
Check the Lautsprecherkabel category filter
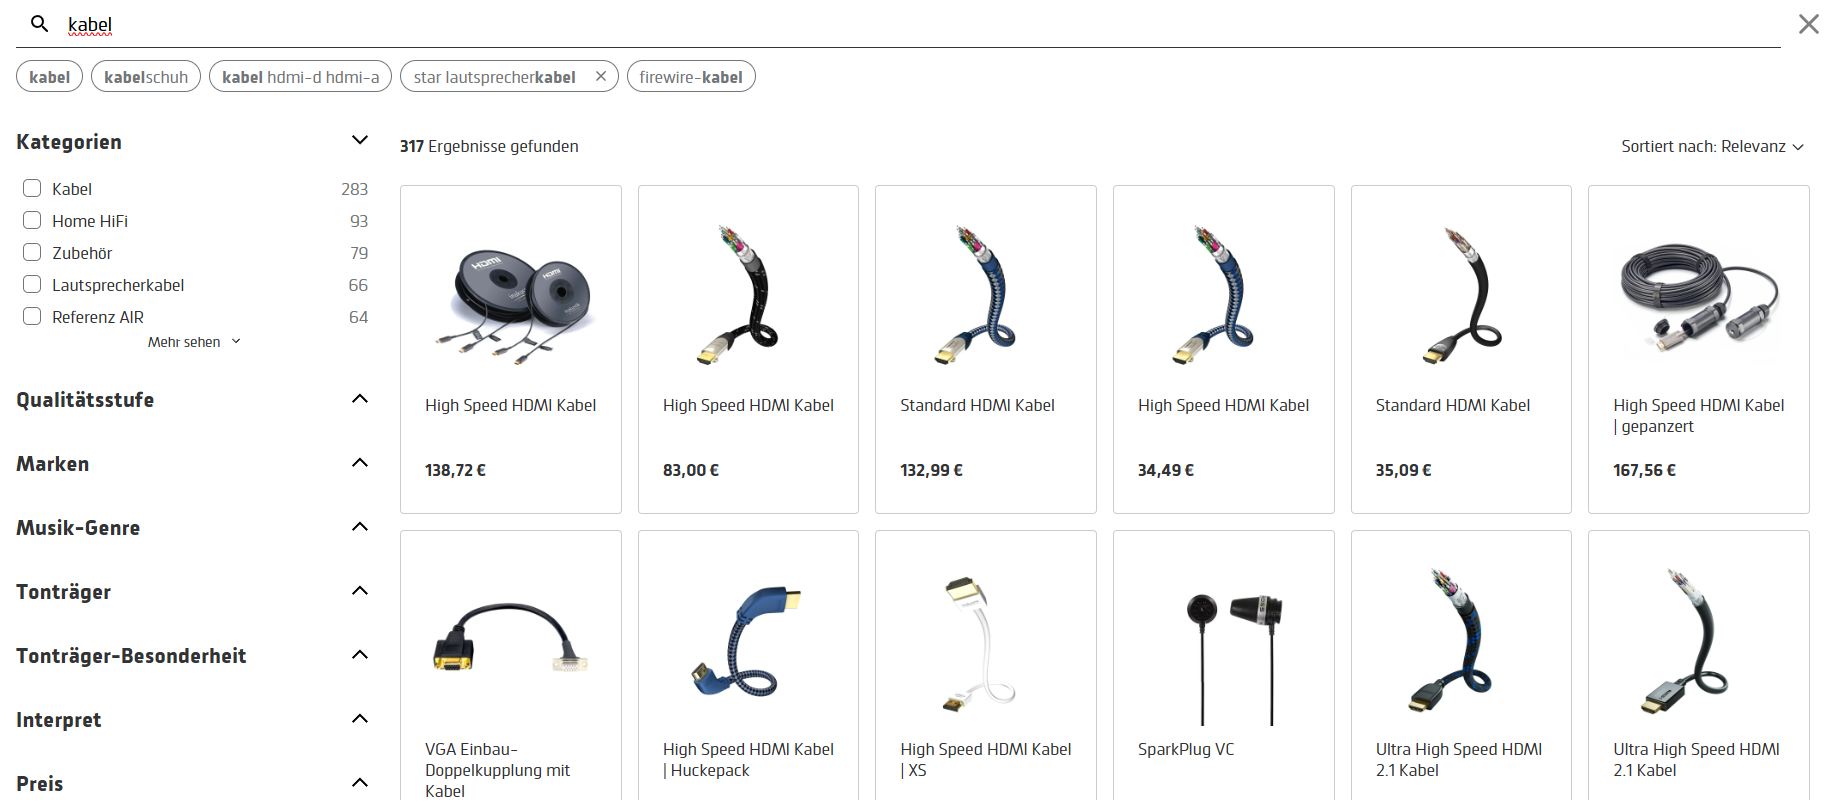(32, 284)
